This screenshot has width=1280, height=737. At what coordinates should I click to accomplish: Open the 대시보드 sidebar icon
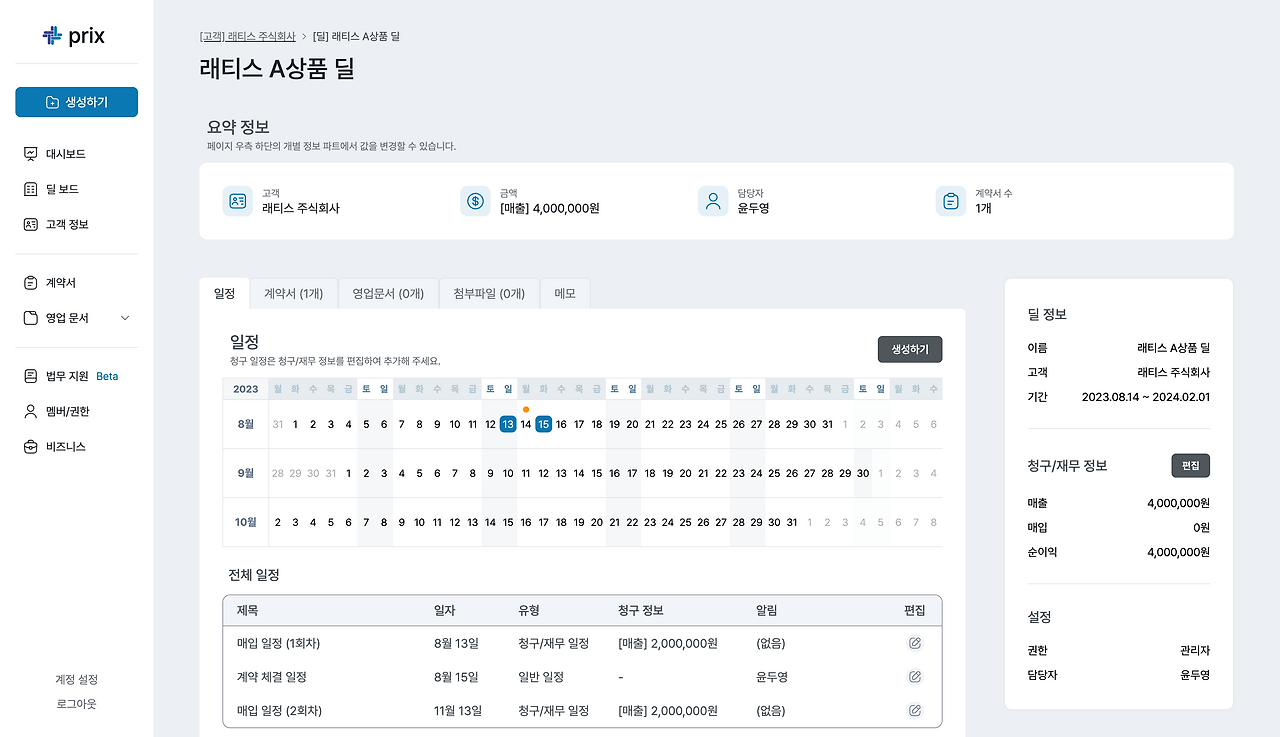click(x=30, y=153)
